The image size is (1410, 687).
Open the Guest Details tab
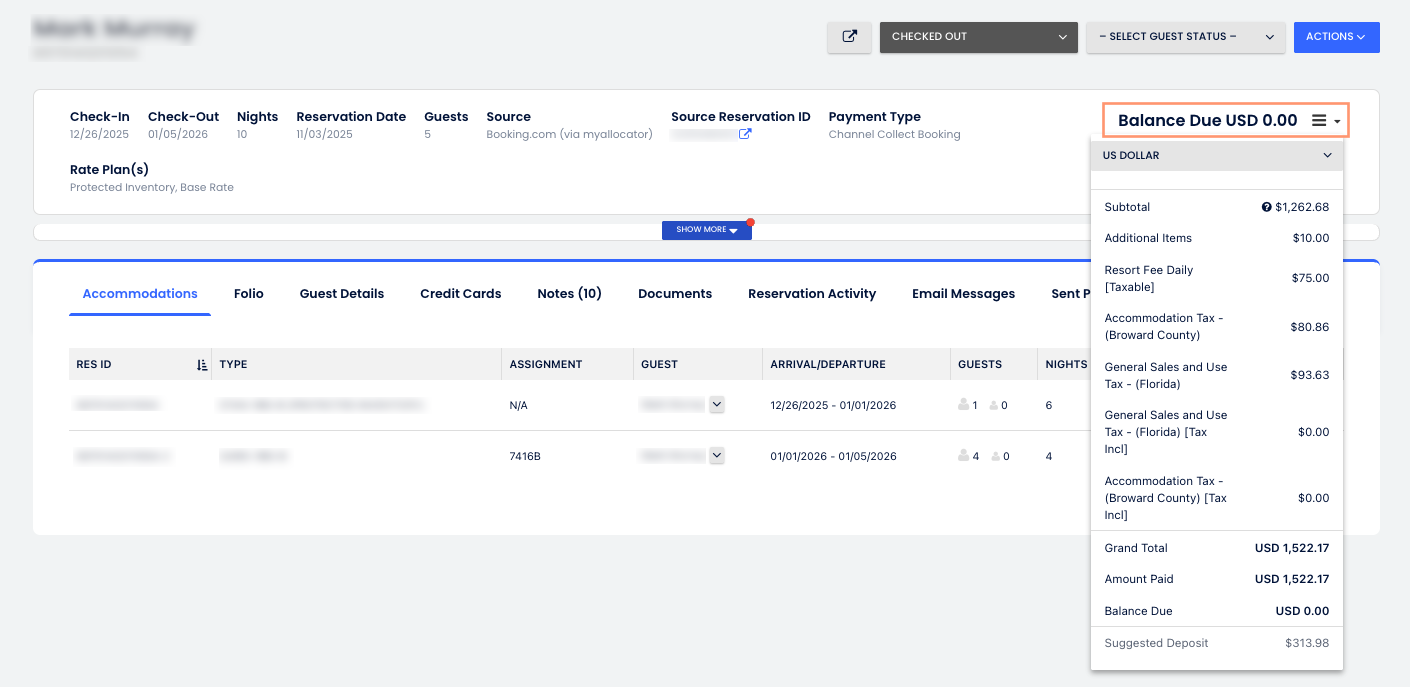pyautogui.click(x=342, y=294)
